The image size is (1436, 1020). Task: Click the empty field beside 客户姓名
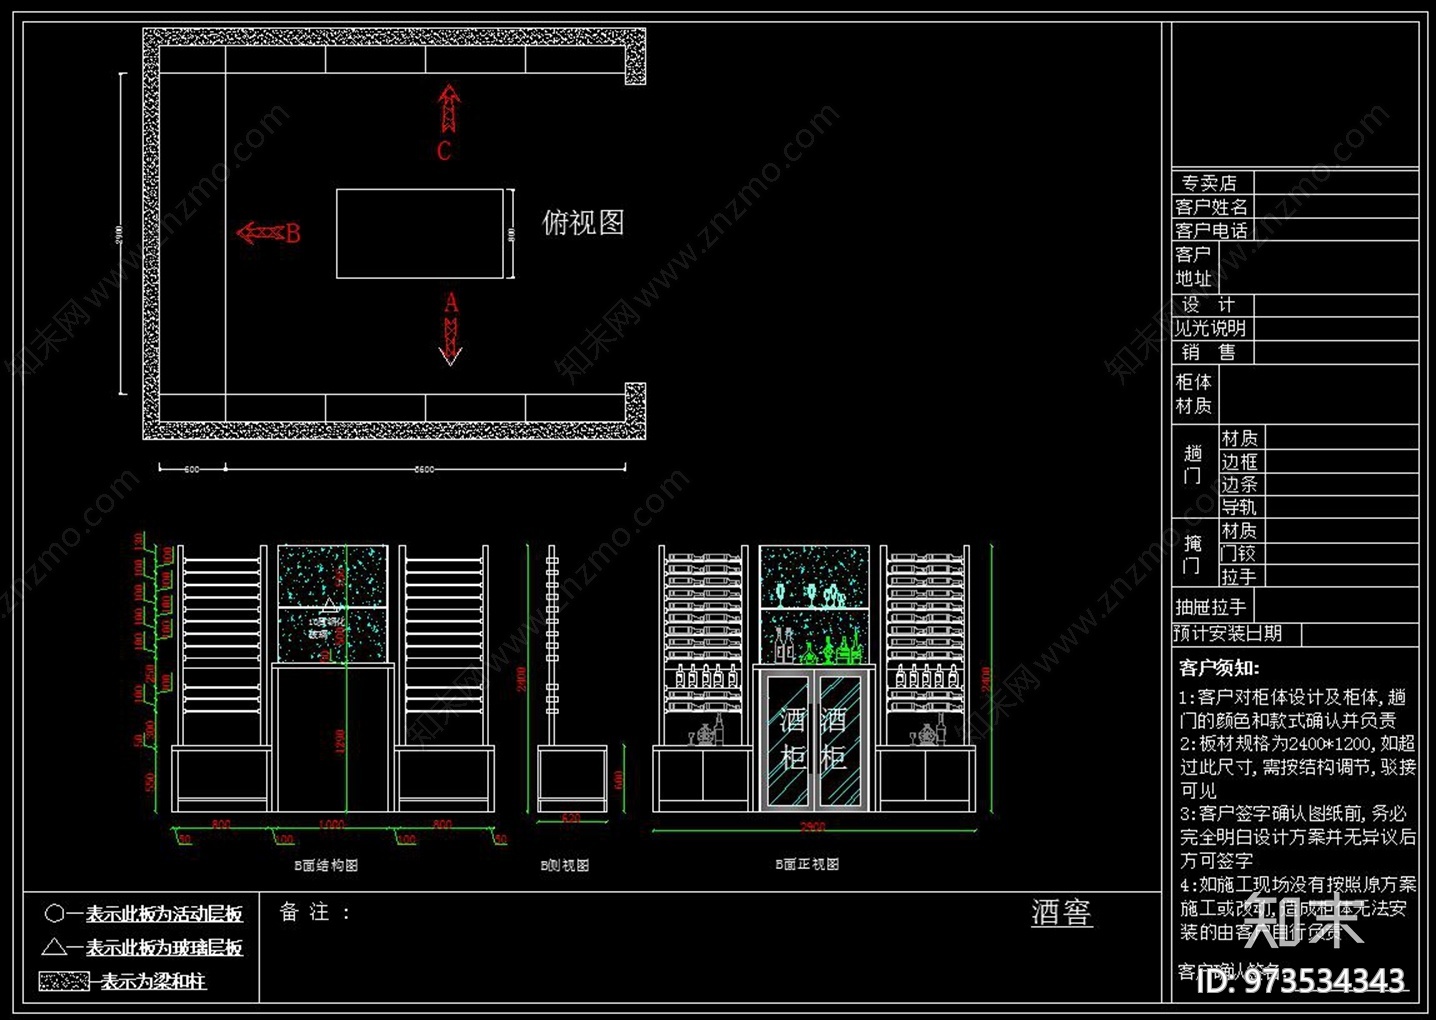[x=1335, y=207]
